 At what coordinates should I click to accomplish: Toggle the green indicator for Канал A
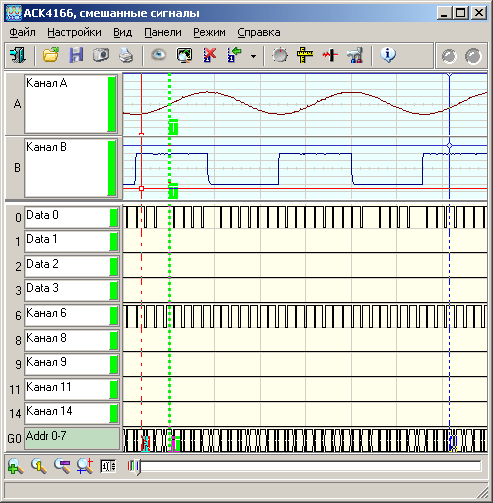[x=112, y=104]
